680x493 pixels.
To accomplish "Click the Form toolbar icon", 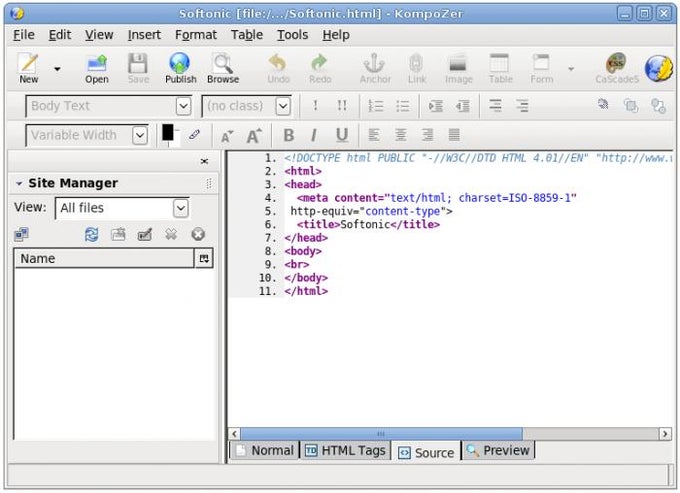I will click(x=541, y=63).
